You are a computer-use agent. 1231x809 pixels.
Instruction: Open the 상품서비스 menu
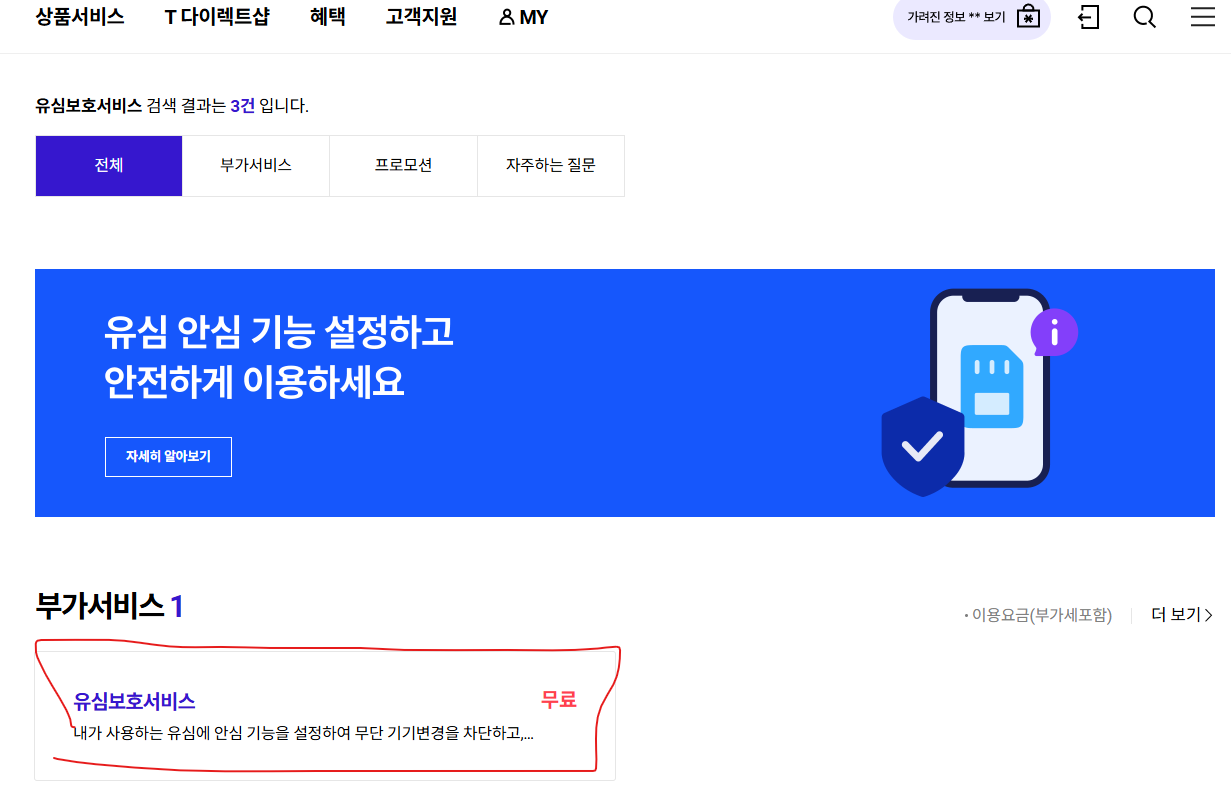80,16
